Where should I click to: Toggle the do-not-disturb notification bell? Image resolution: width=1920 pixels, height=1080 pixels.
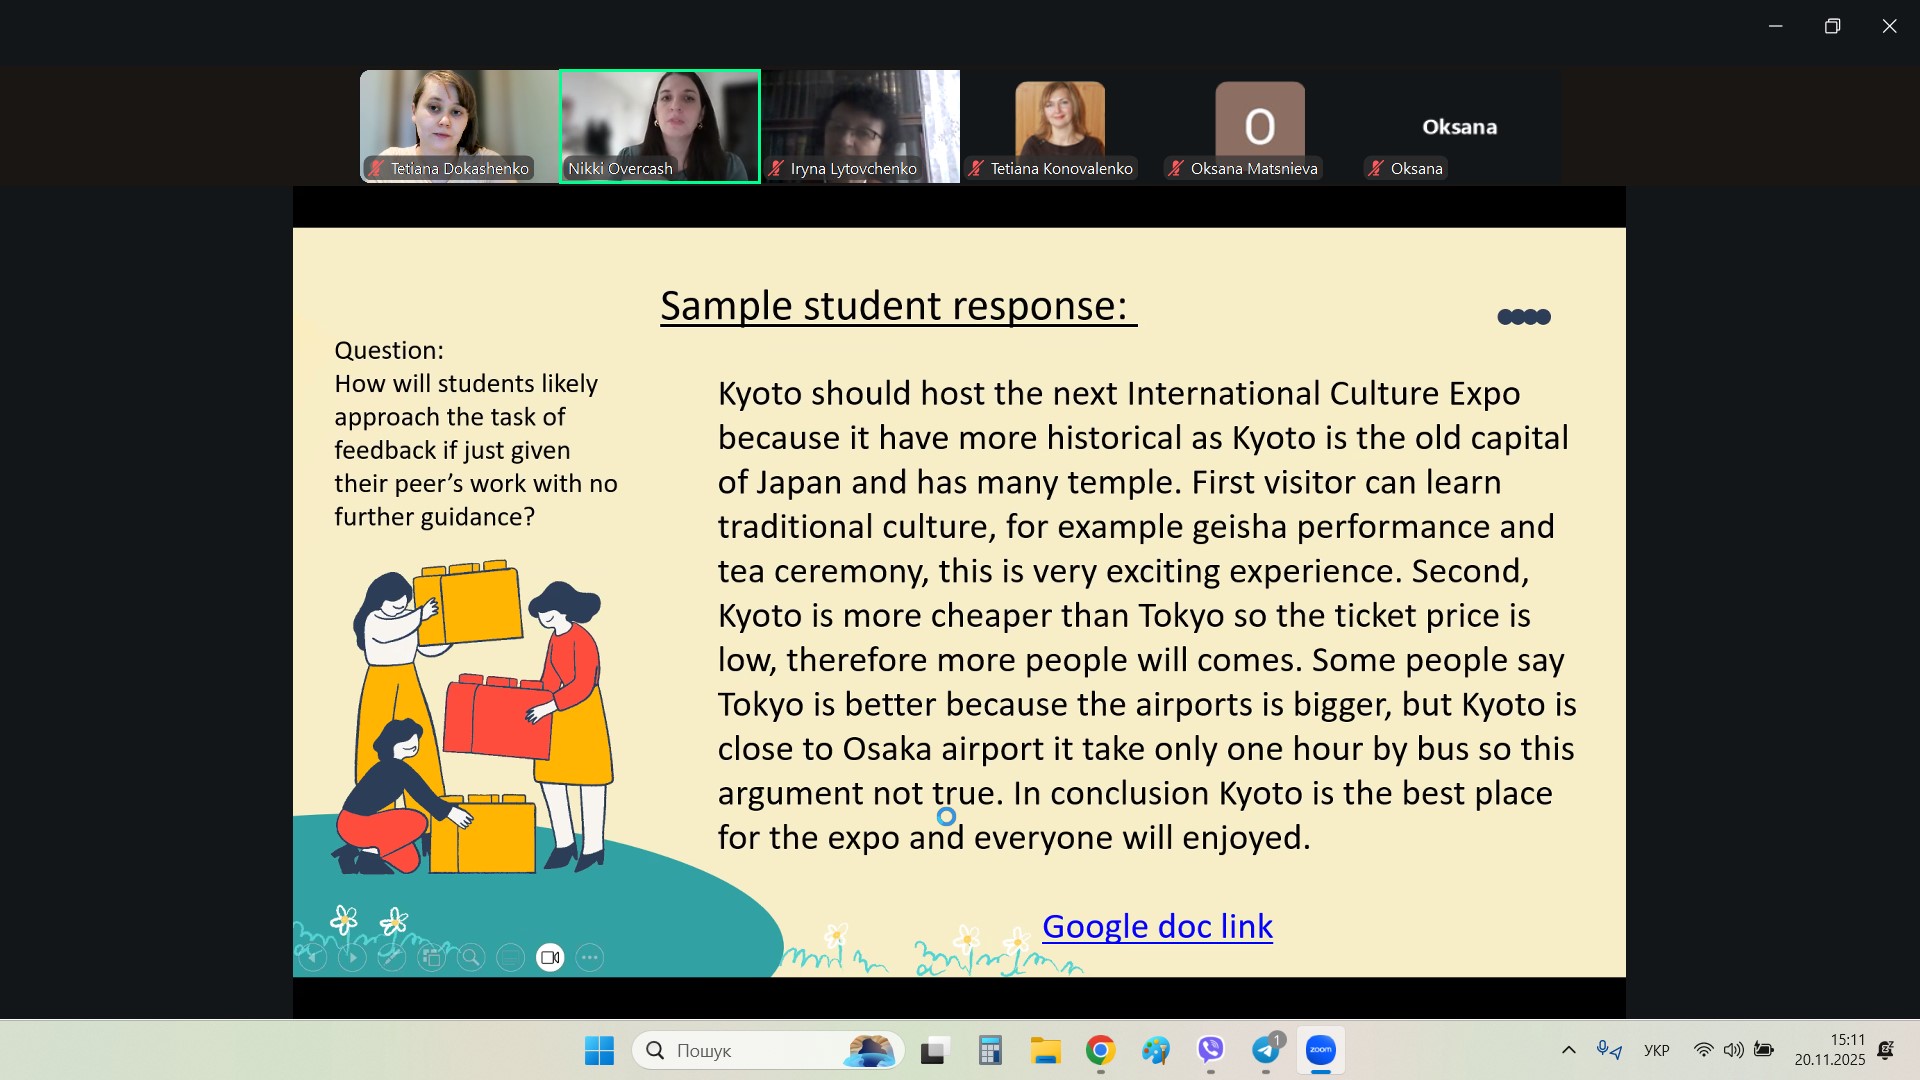1885,1050
